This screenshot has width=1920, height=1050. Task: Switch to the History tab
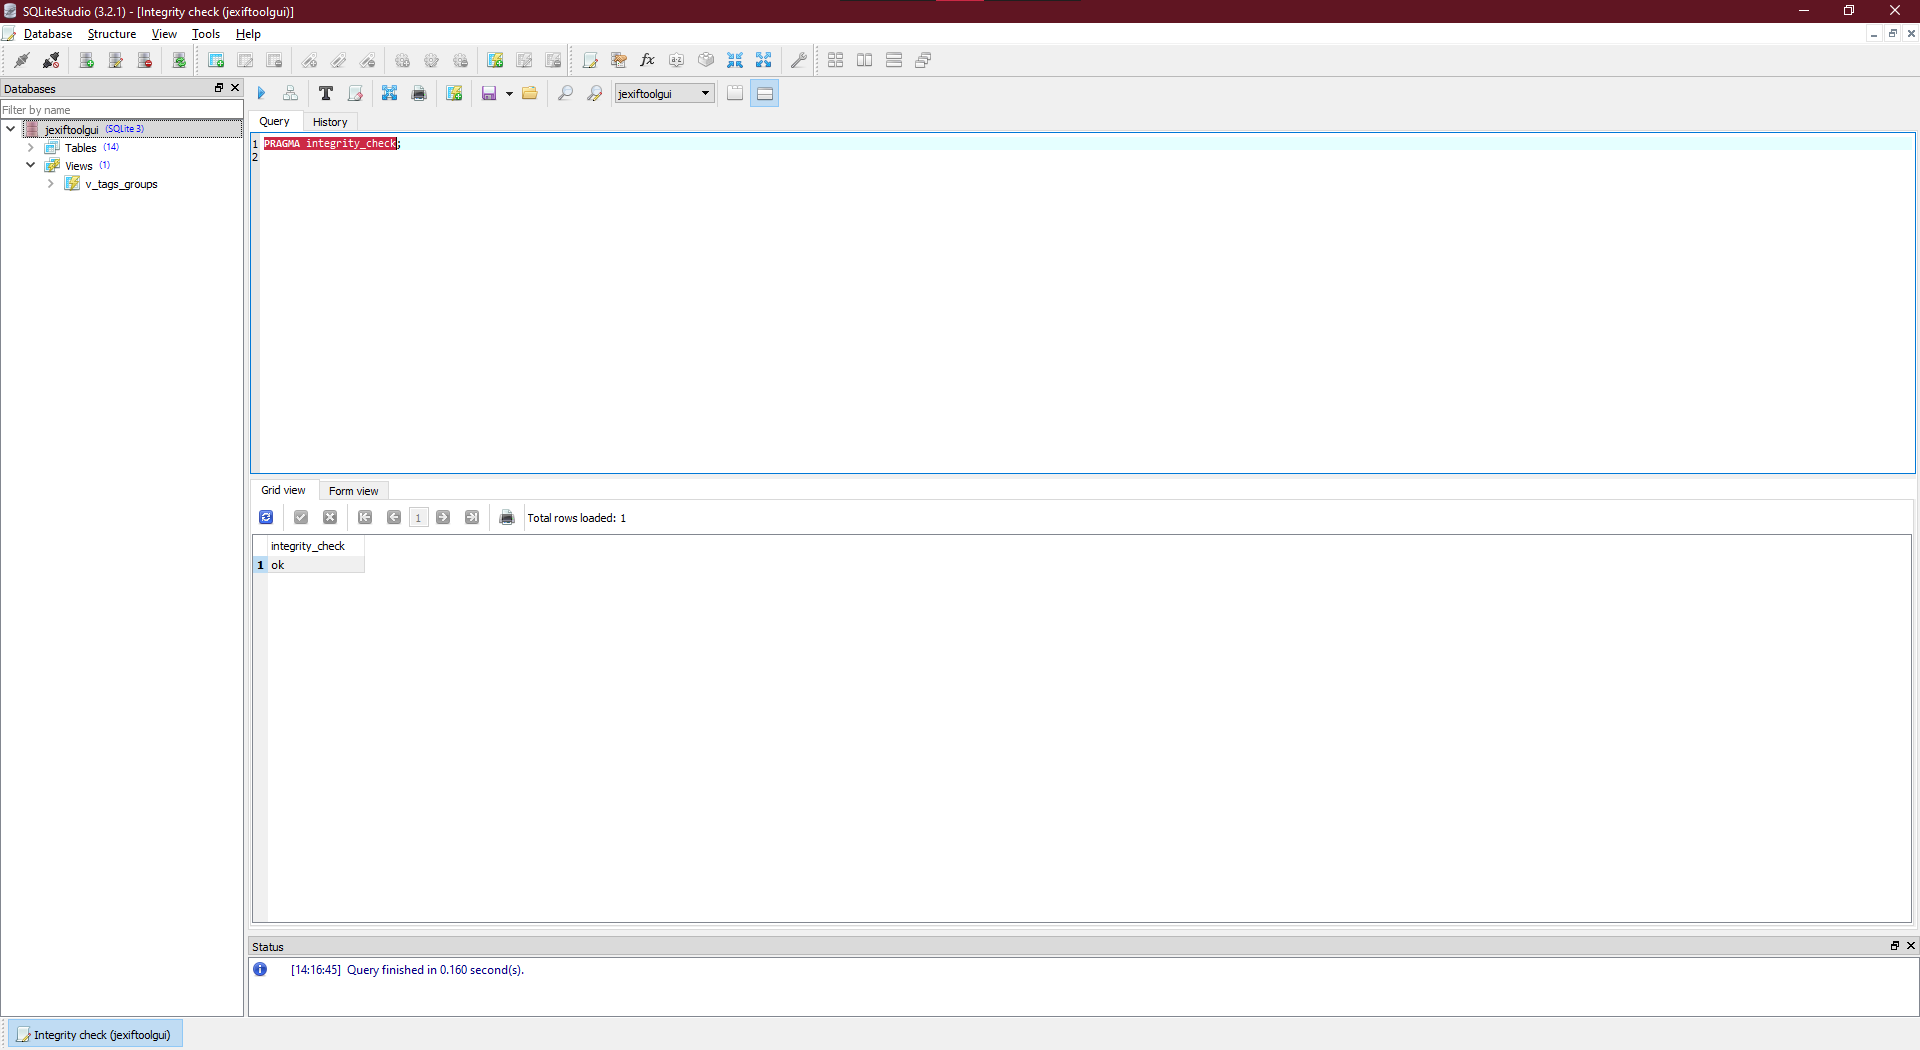pyautogui.click(x=330, y=121)
